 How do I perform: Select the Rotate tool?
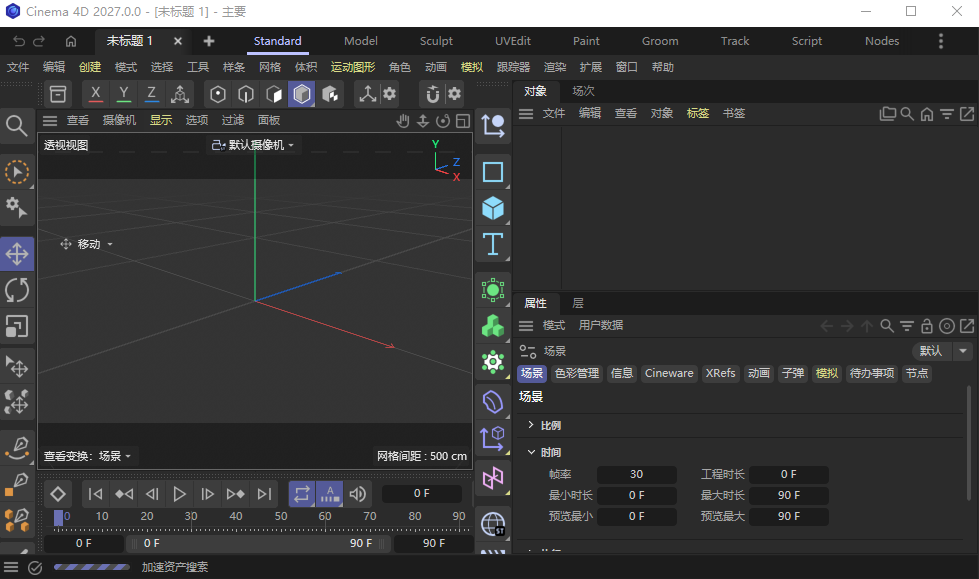[x=17, y=290]
